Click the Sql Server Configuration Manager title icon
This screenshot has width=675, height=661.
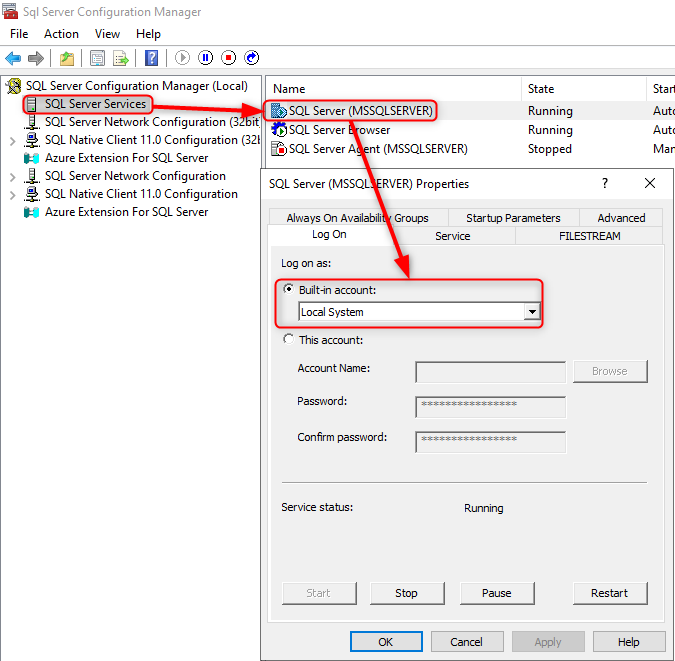coord(10,11)
